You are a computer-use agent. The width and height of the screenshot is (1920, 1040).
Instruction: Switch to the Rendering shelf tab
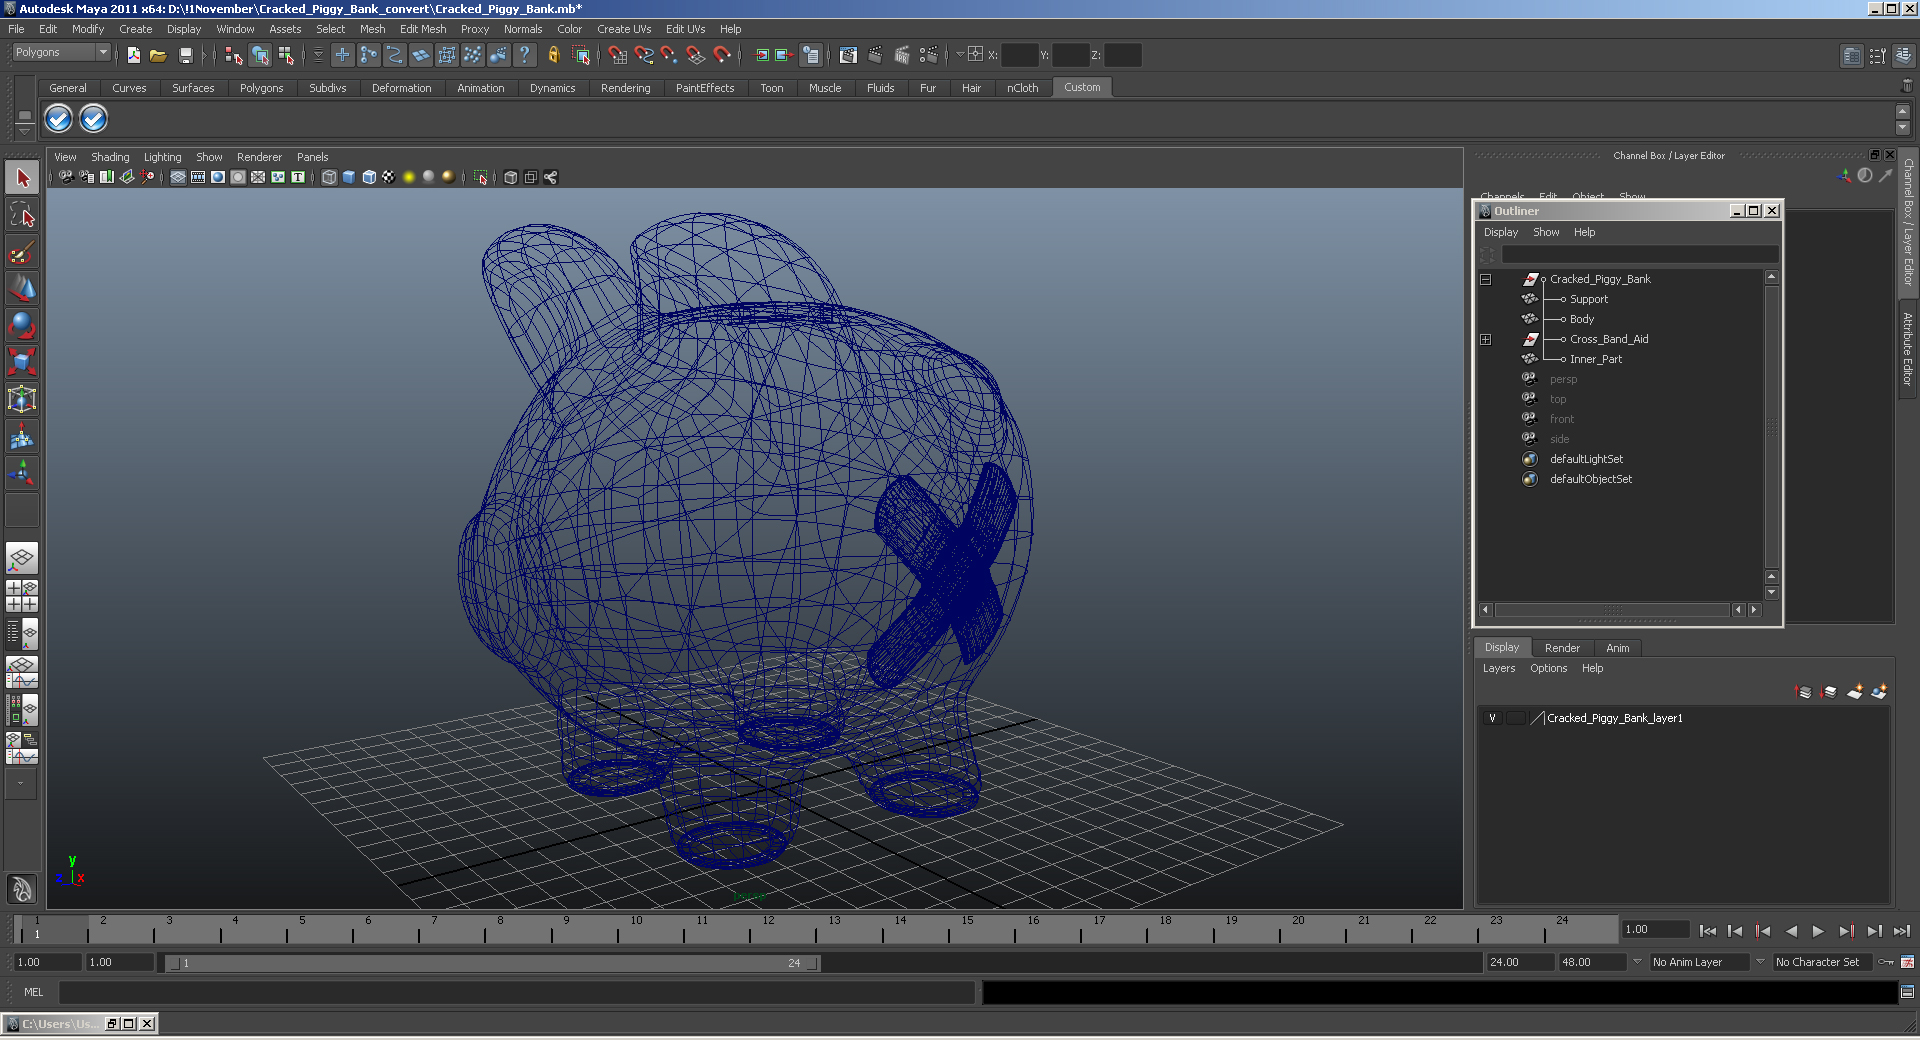pos(625,88)
